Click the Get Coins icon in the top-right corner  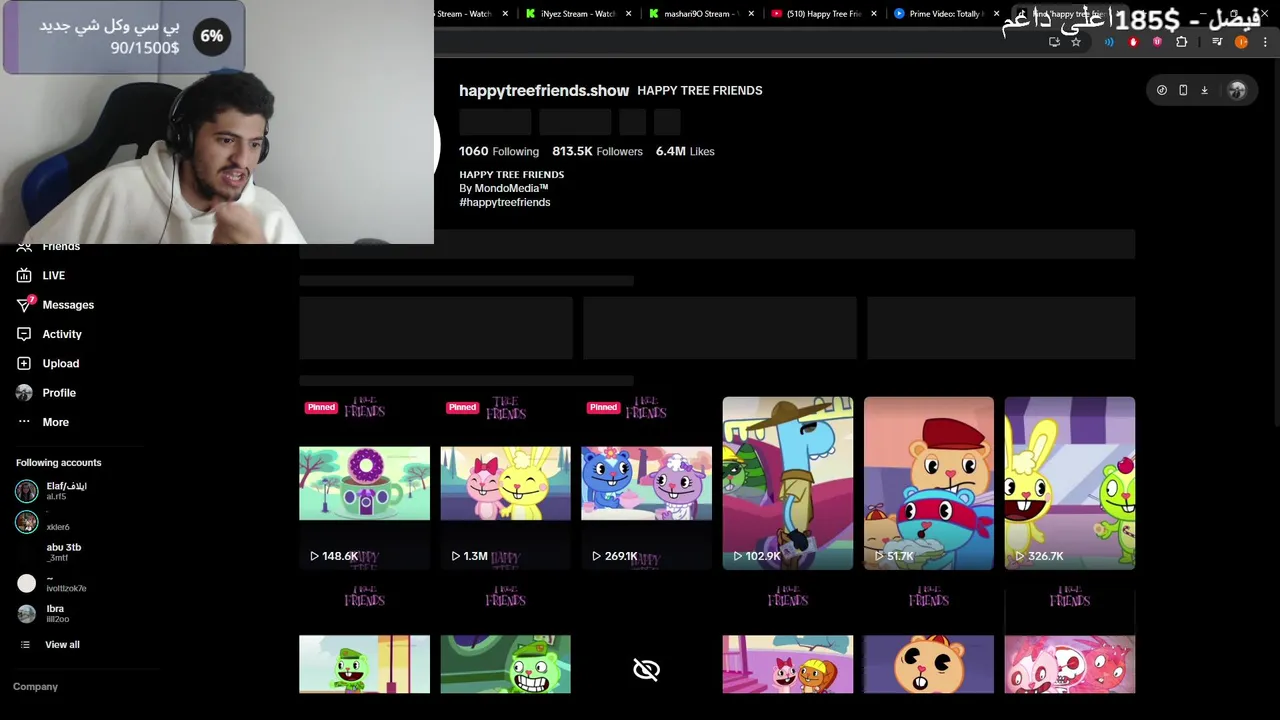[1161, 90]
